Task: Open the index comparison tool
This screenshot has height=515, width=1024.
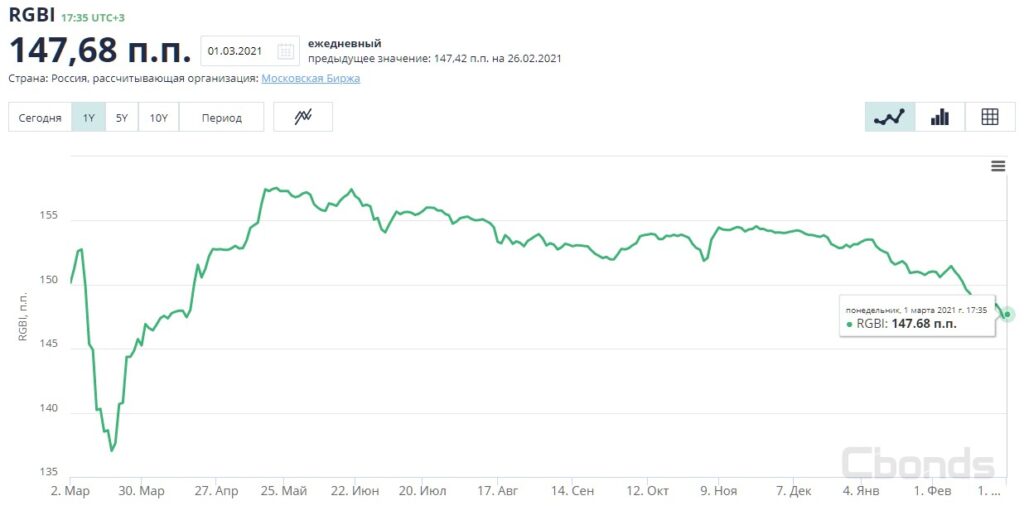Action: click(x=303, y=117)
